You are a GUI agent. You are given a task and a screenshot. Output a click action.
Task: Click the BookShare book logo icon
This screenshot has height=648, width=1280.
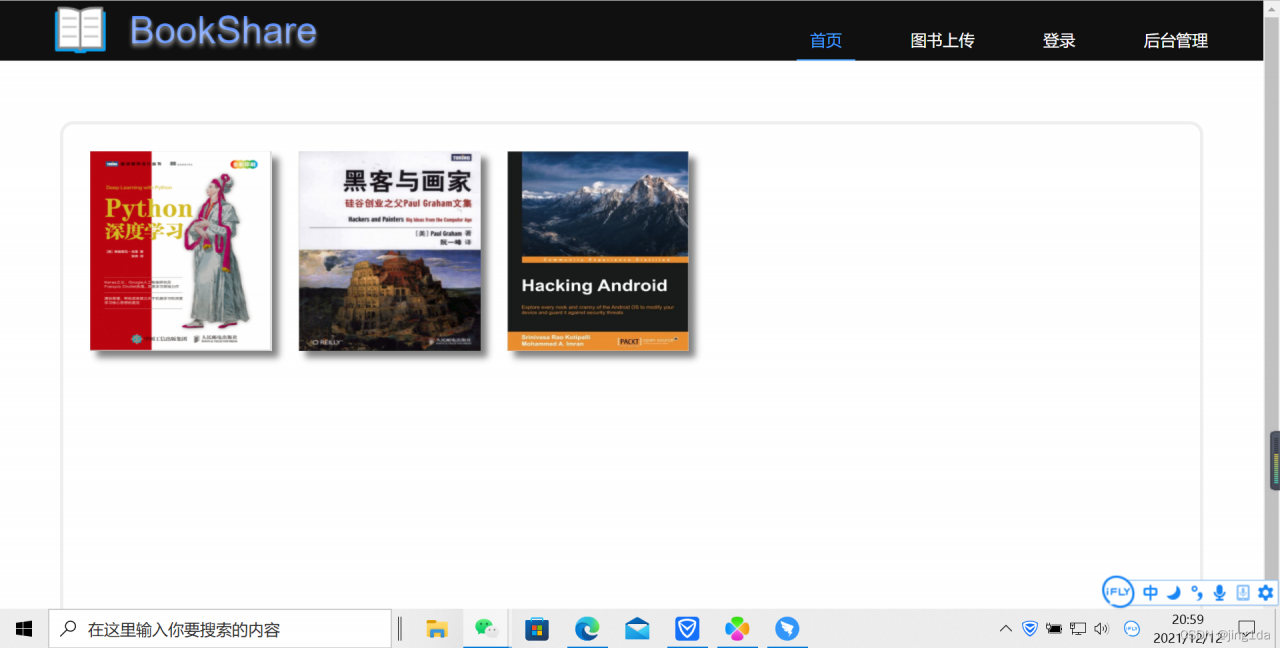click(80, 29)
